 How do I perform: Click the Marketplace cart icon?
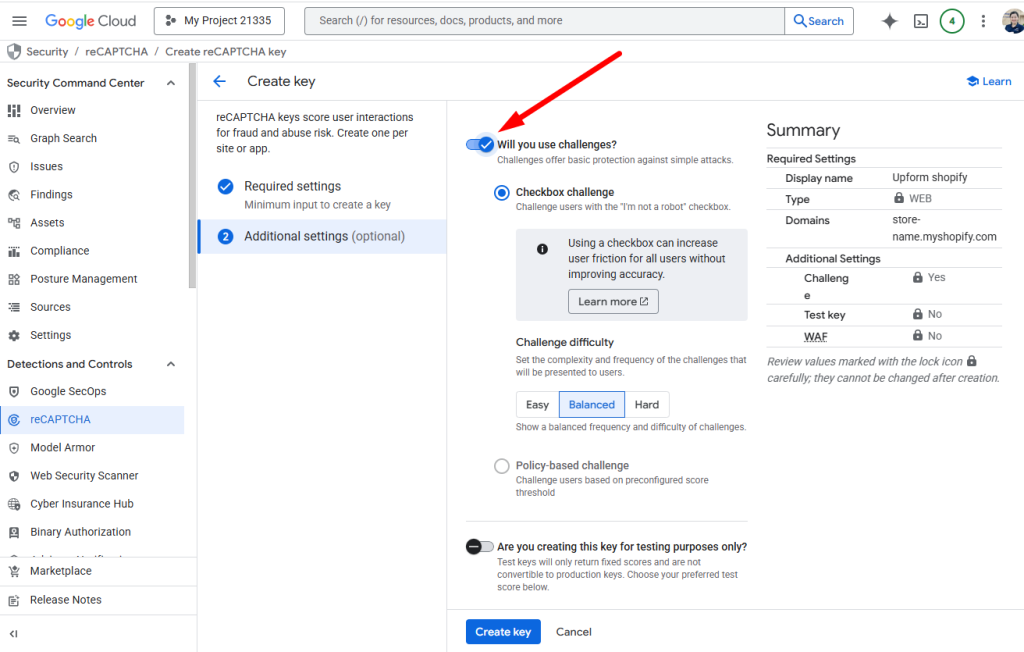pyautogui.click(x=14, y=571)
